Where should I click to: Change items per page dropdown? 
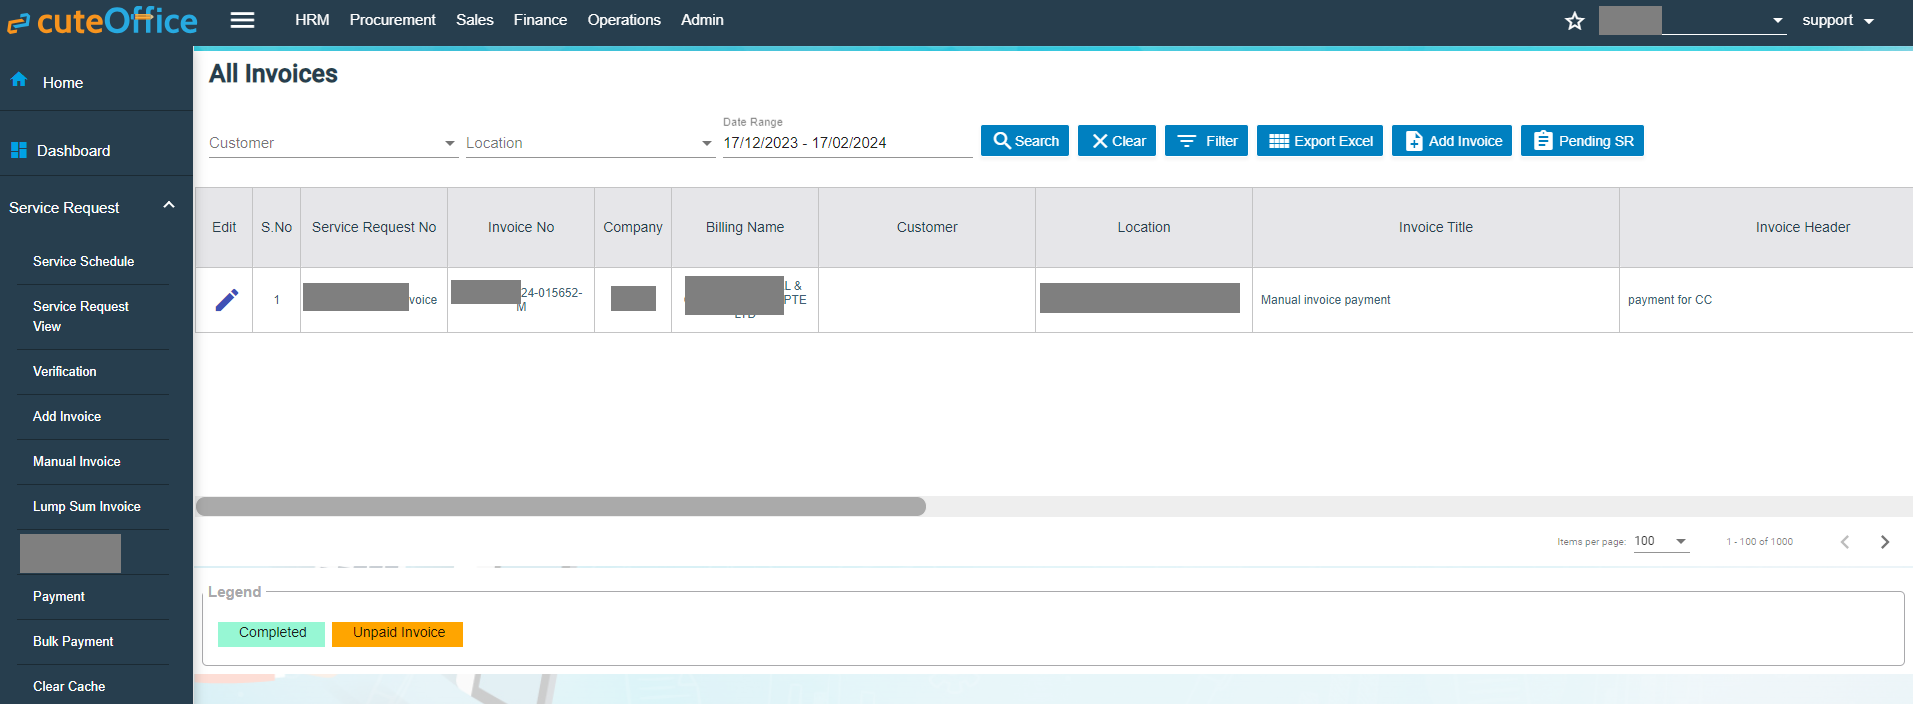tap(1661, 541)
